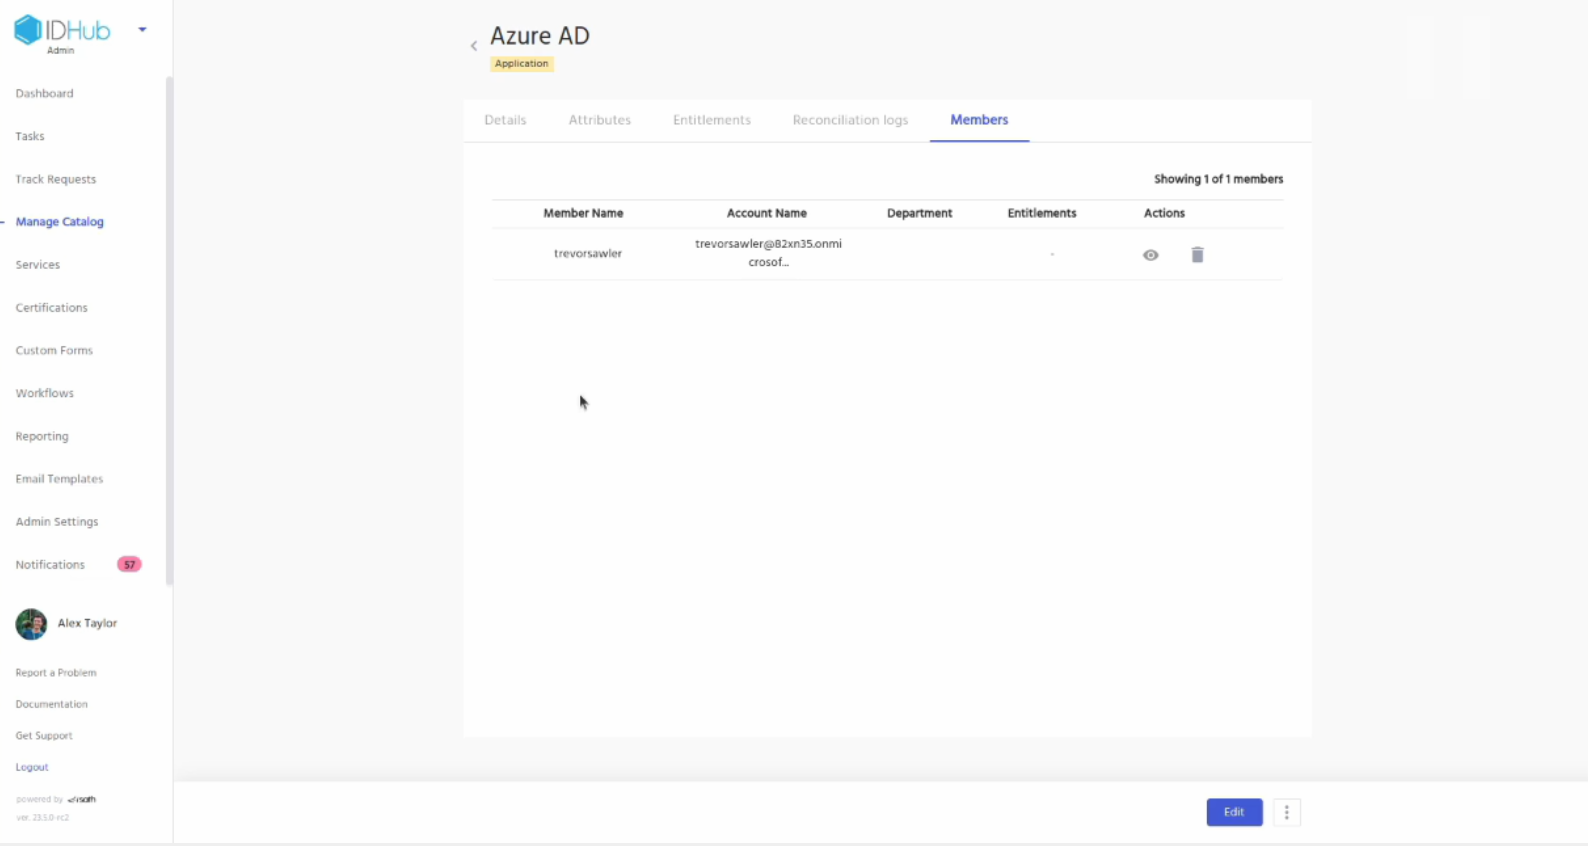Screen dimensions: 1588x846
Task: Go back using the arrow beside Azure AD
Action: click(x=474, y=46)
